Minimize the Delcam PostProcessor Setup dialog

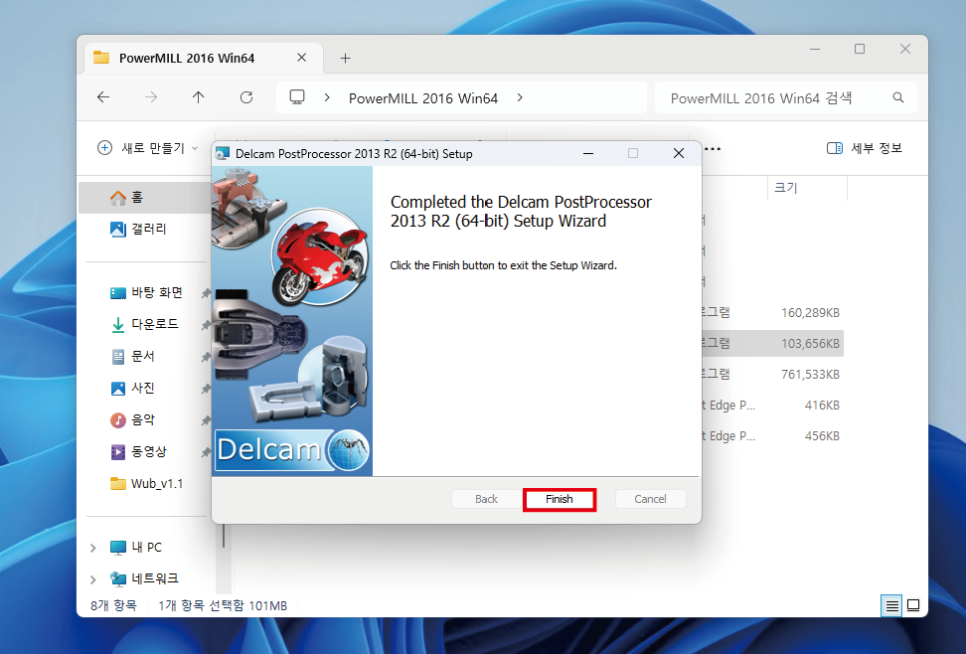(588, 153)
